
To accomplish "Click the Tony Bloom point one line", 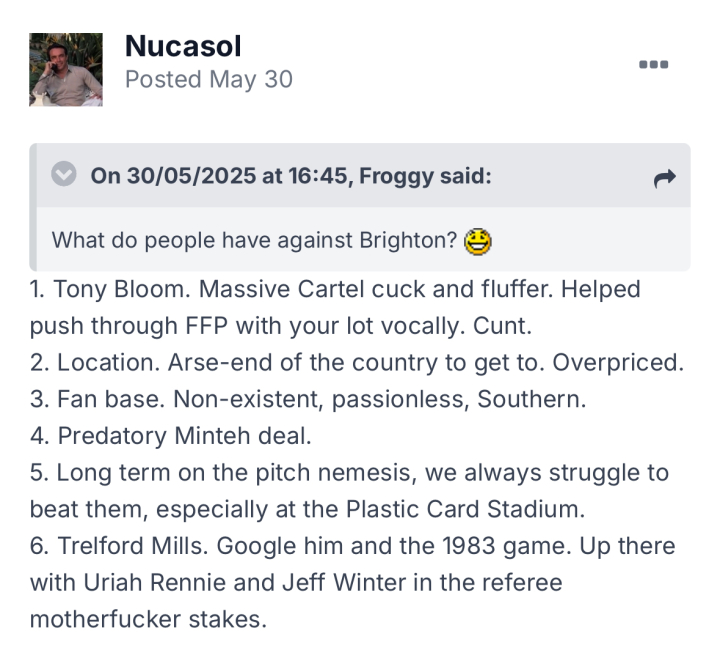I will [x=335, y=290].
